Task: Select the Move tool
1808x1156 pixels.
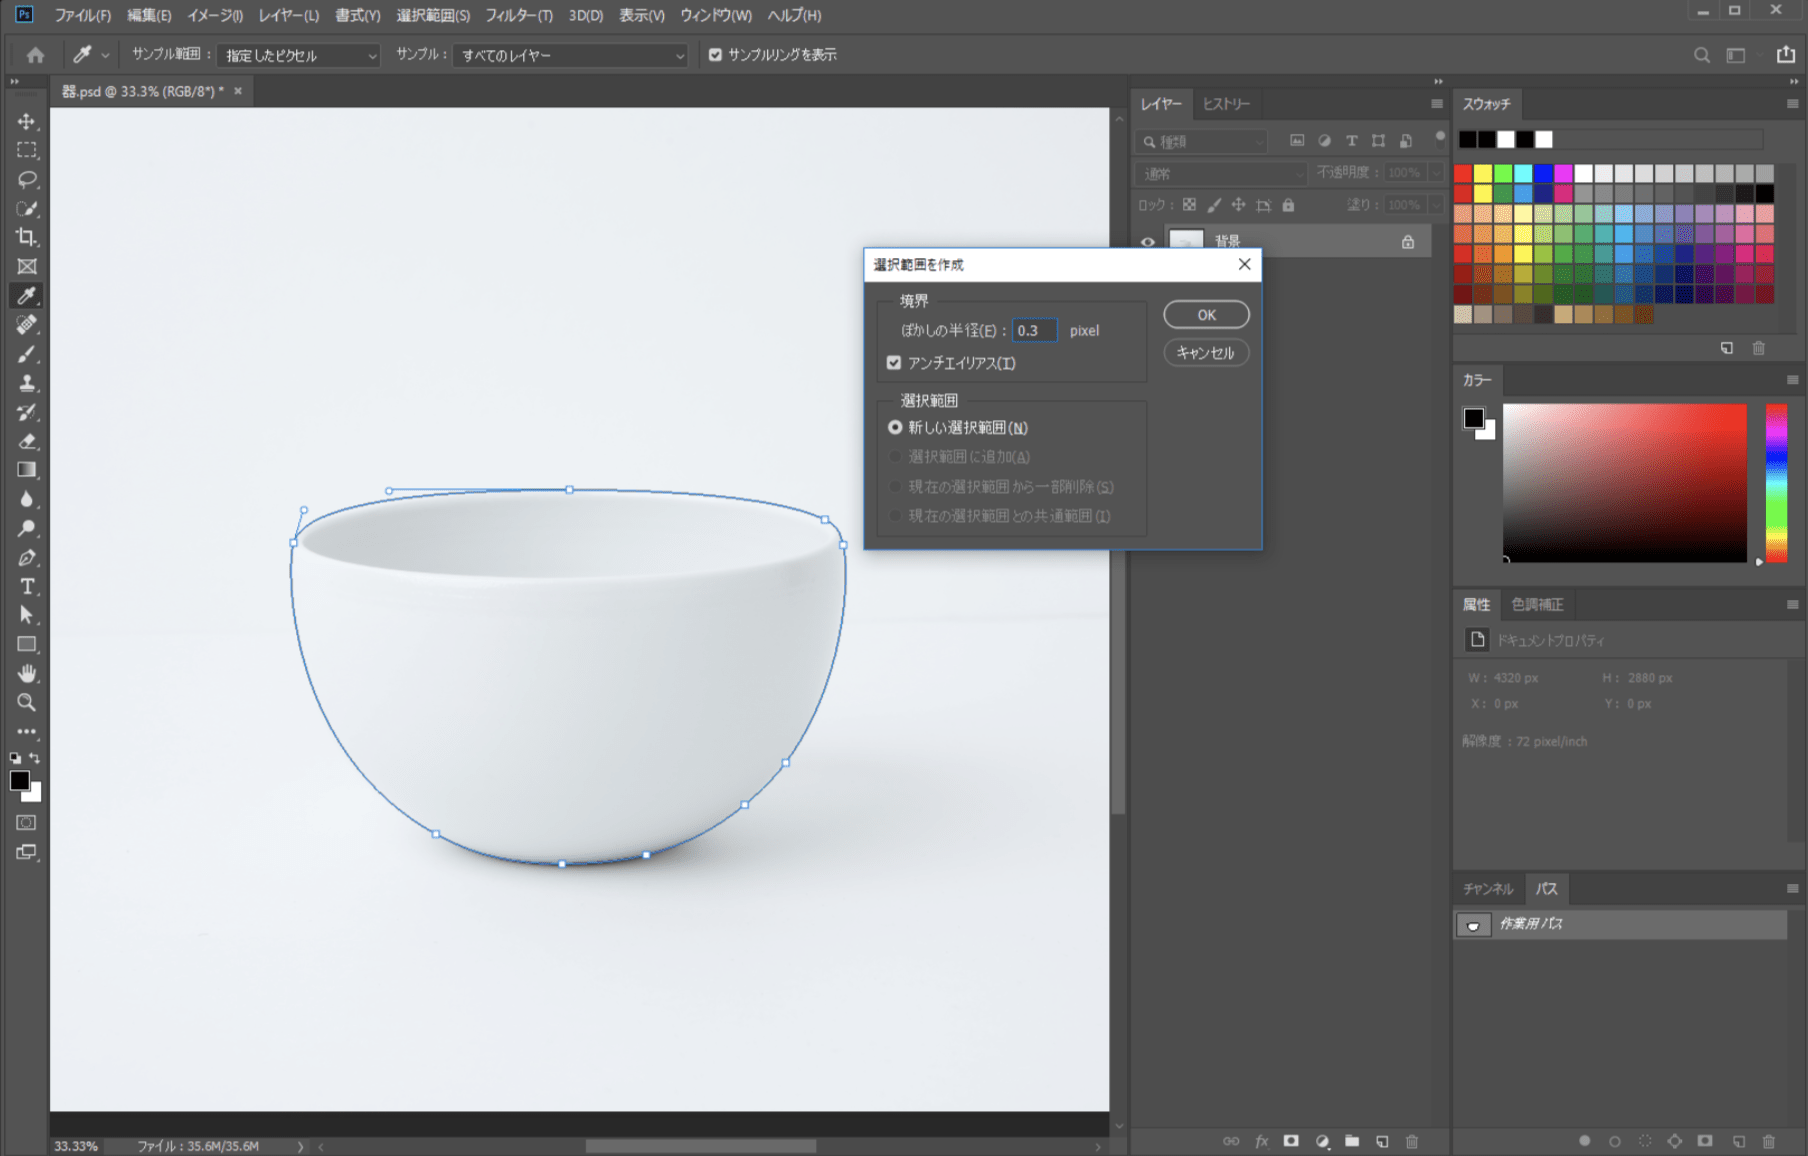Action: coord(27,122)
